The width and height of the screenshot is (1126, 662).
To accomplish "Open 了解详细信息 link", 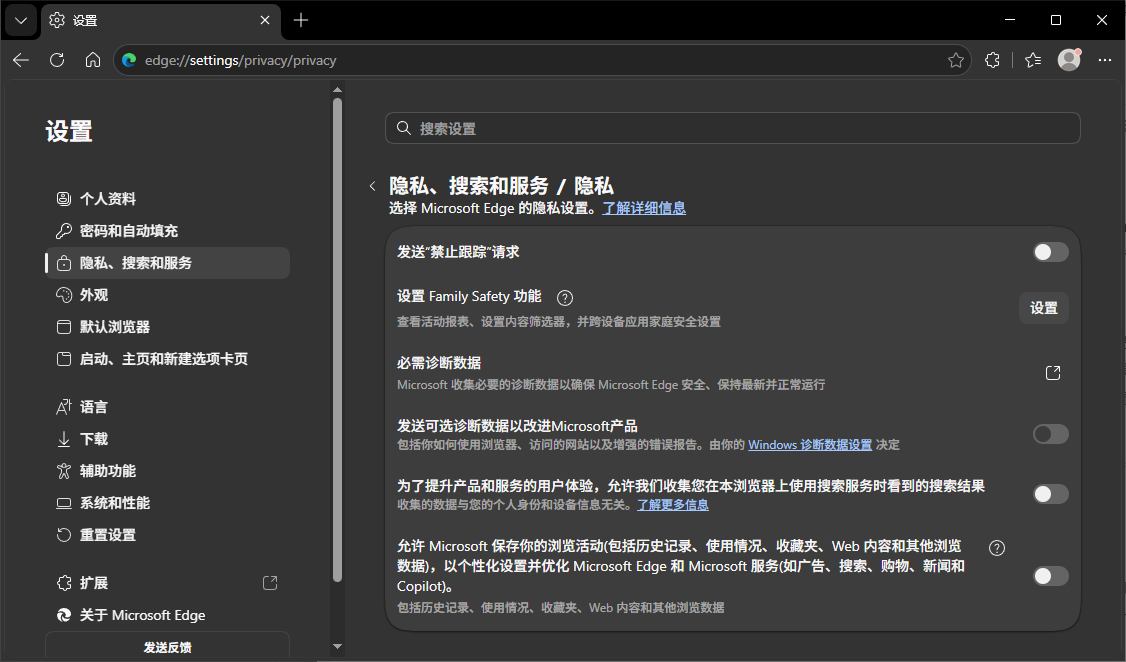I will [x=644, y=208].
